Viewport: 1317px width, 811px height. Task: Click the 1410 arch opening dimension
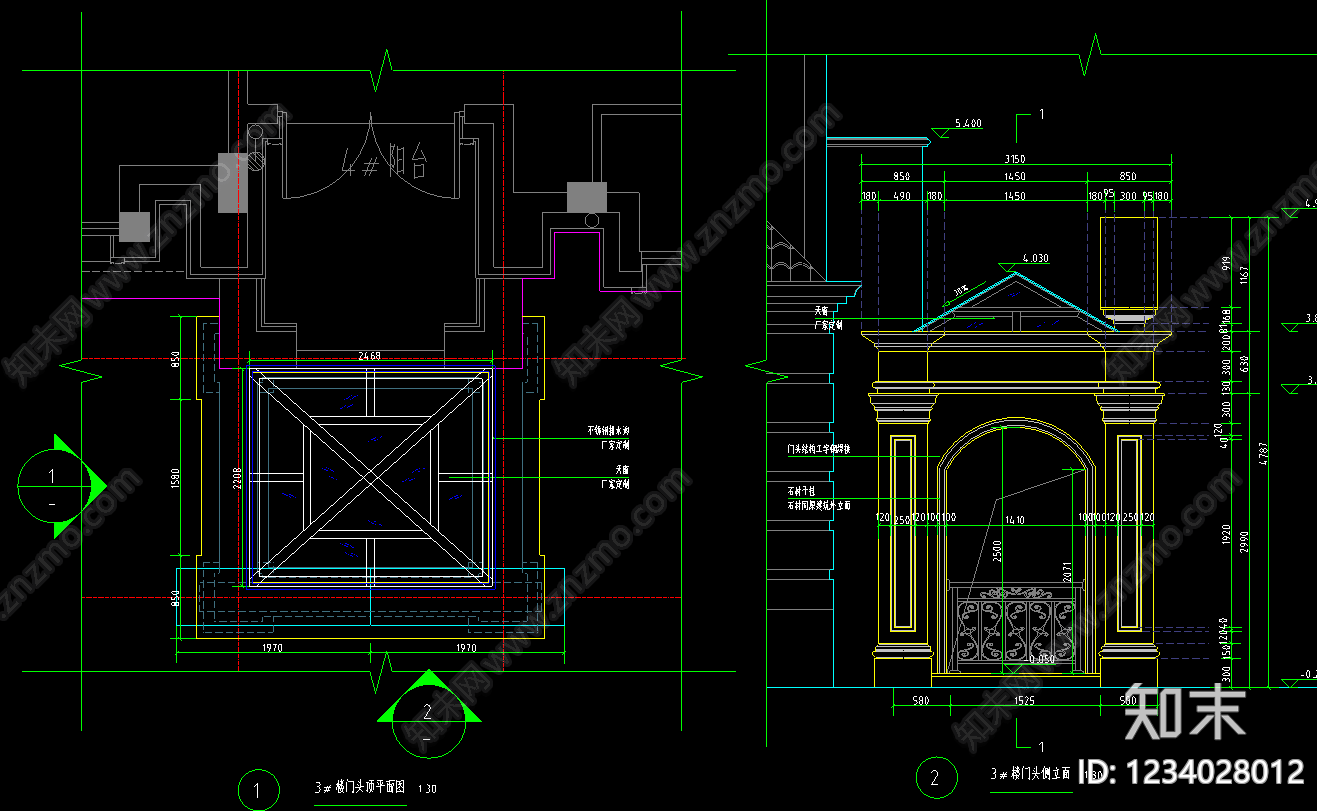point(1014,520)
